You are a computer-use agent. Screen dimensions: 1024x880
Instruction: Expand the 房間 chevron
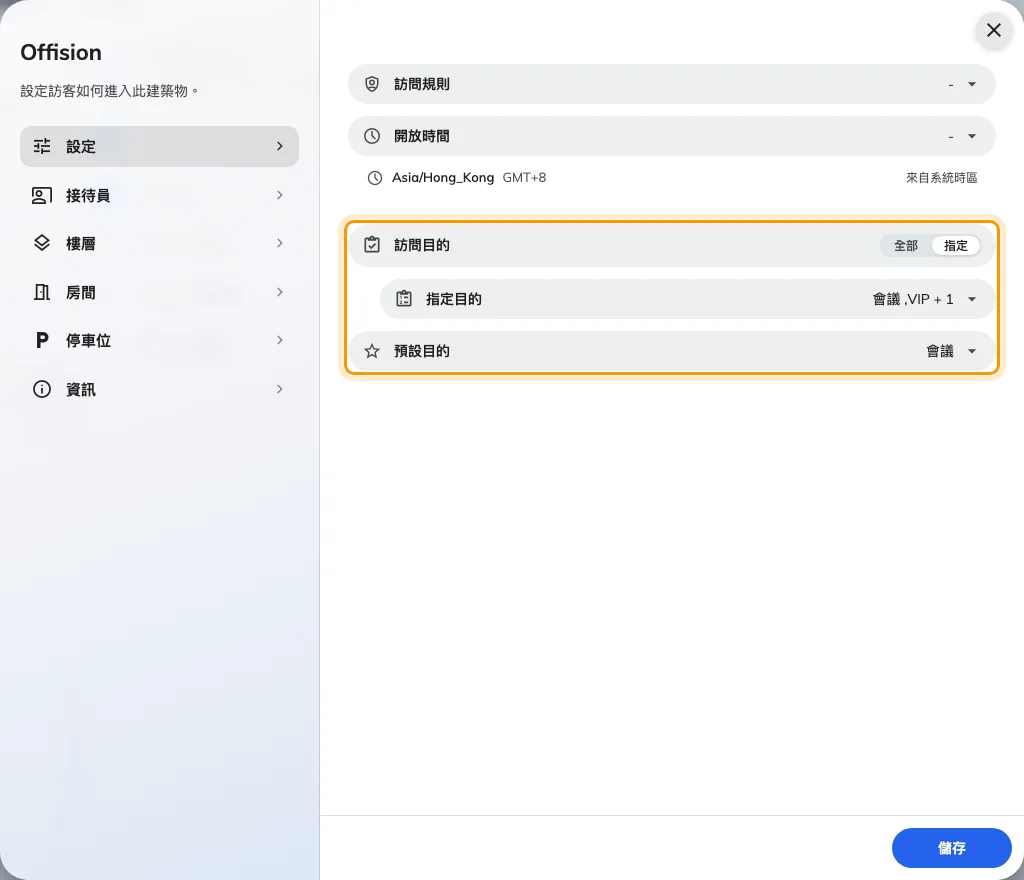pos(280,292)
